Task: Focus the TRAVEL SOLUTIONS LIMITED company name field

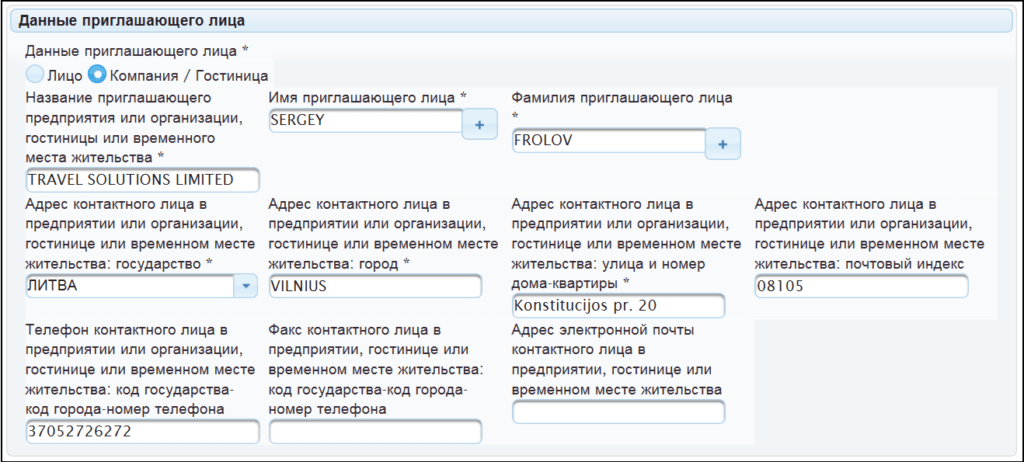Action: pyautogui.click(x=142, y=180)
